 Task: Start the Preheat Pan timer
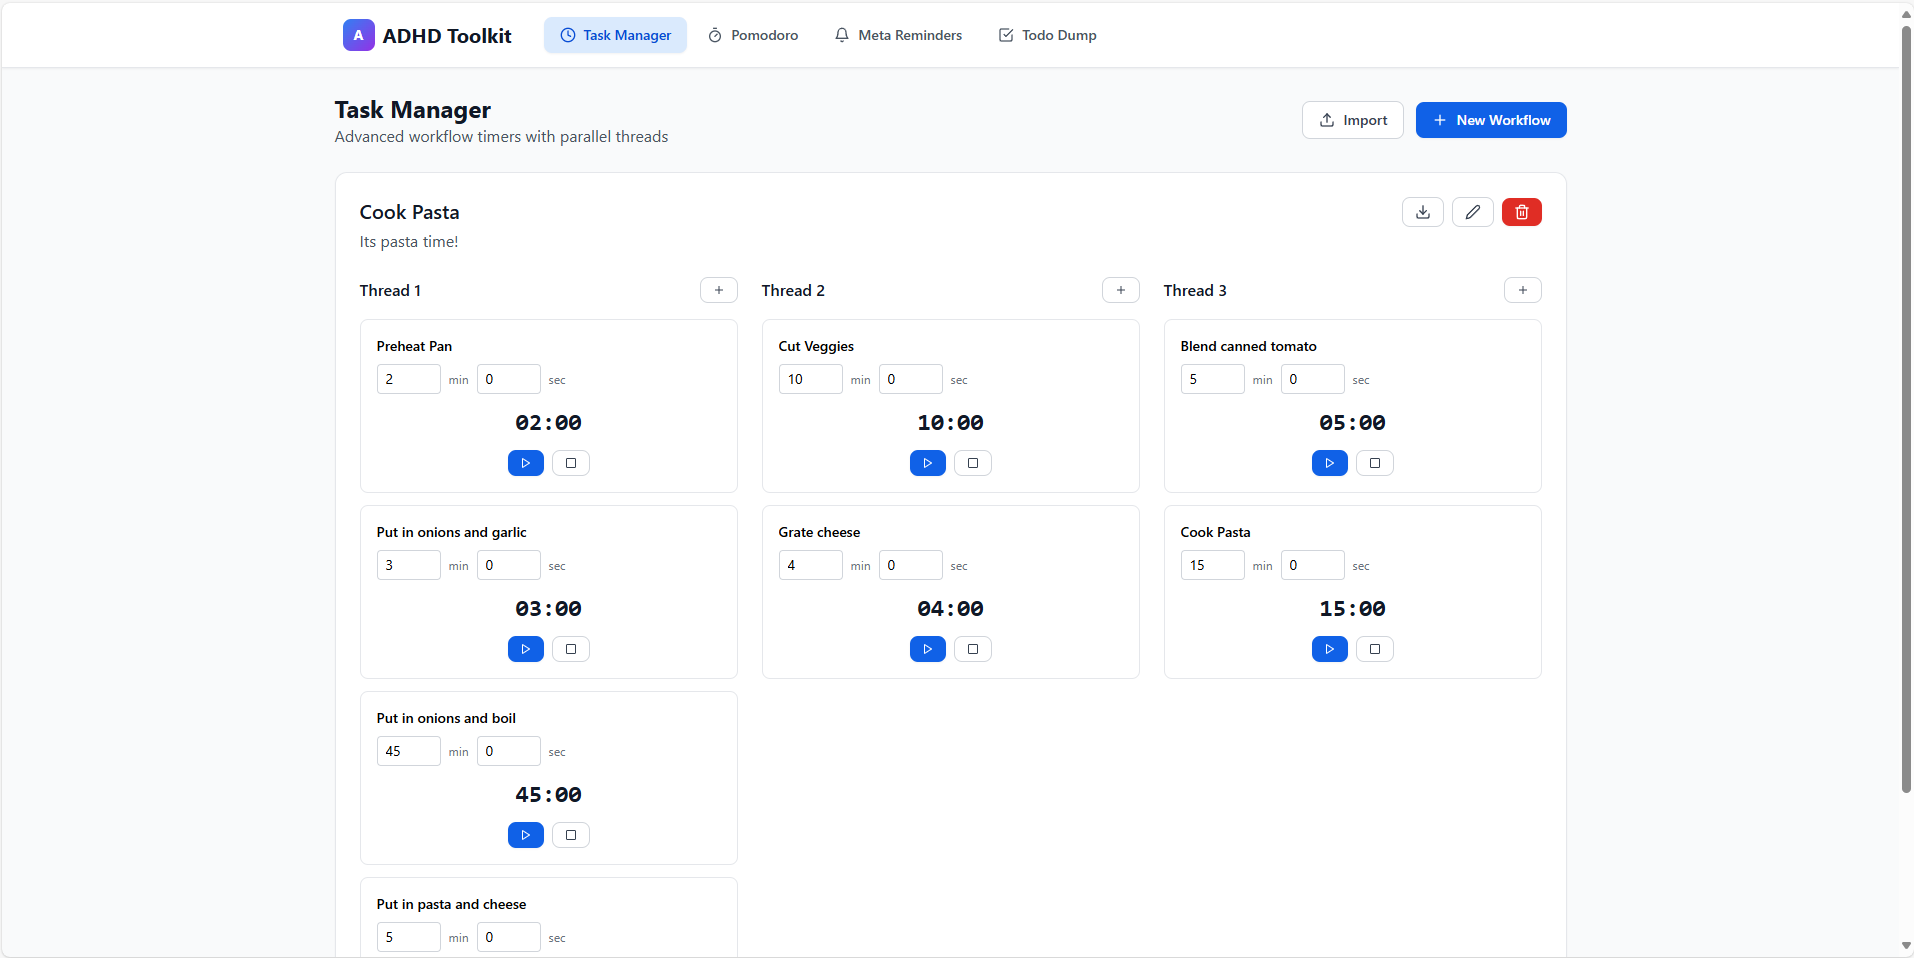tap(526, 463)
